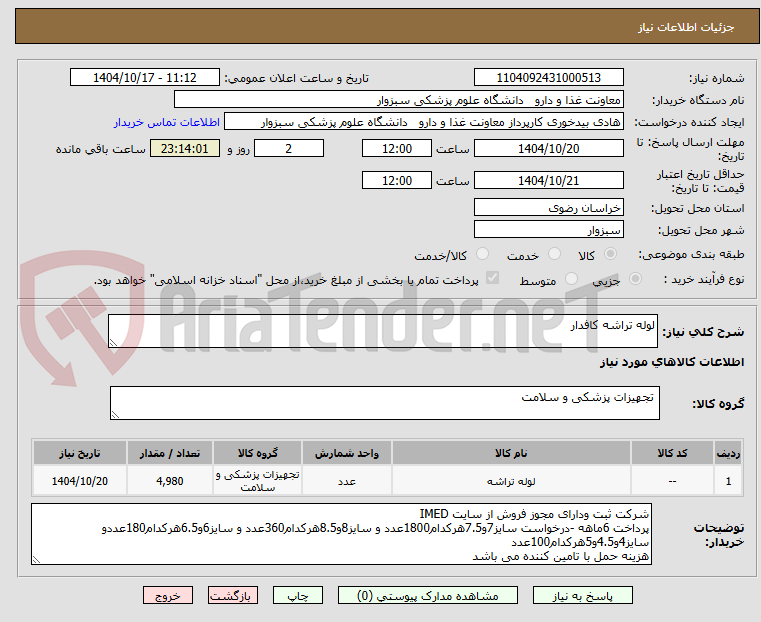Click the نام کالا column header
Viewport: 761px width, 622px height.
[x=511, y=453]
